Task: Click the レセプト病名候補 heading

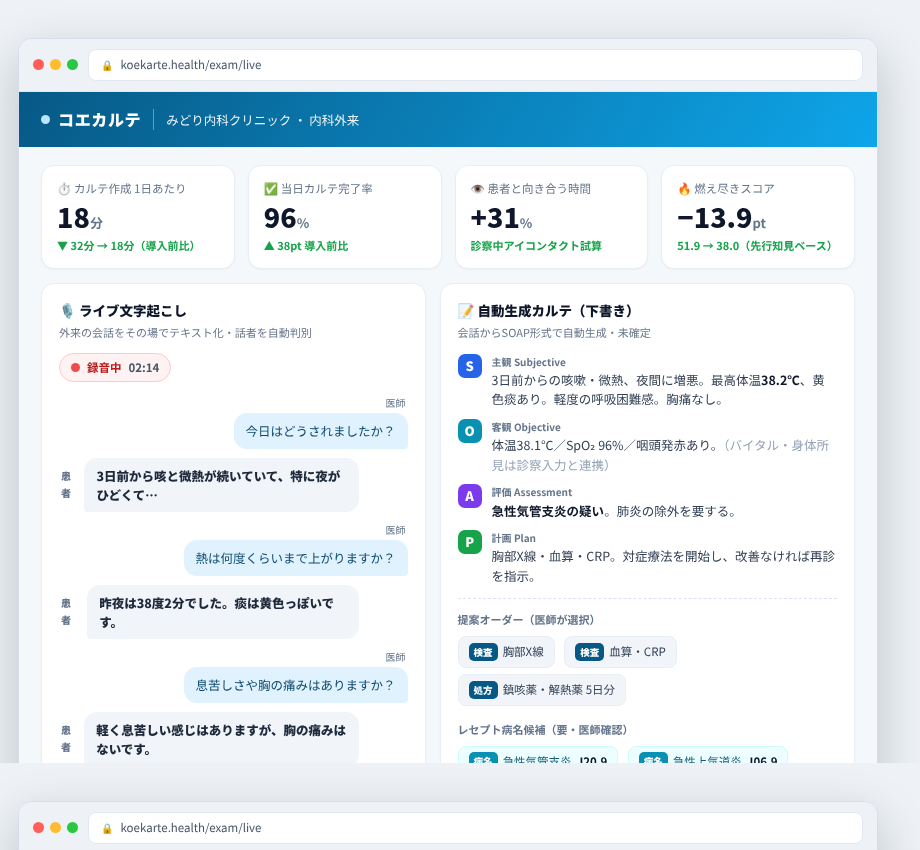Action: [x=542, y=730]
